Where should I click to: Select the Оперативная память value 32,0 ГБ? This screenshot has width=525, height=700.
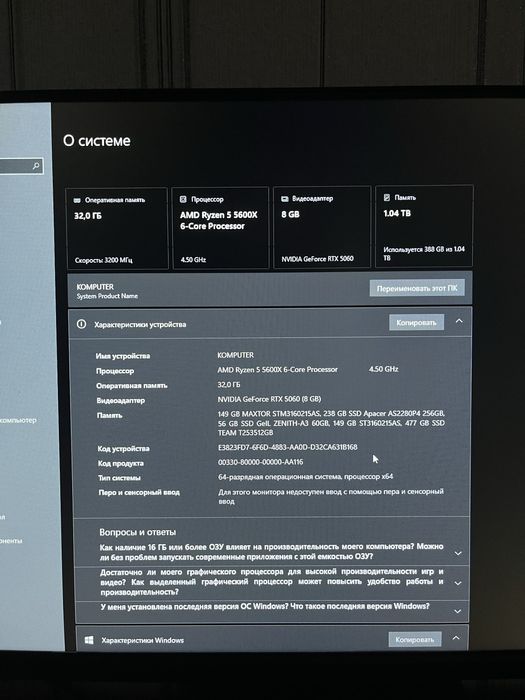(229, 384)
